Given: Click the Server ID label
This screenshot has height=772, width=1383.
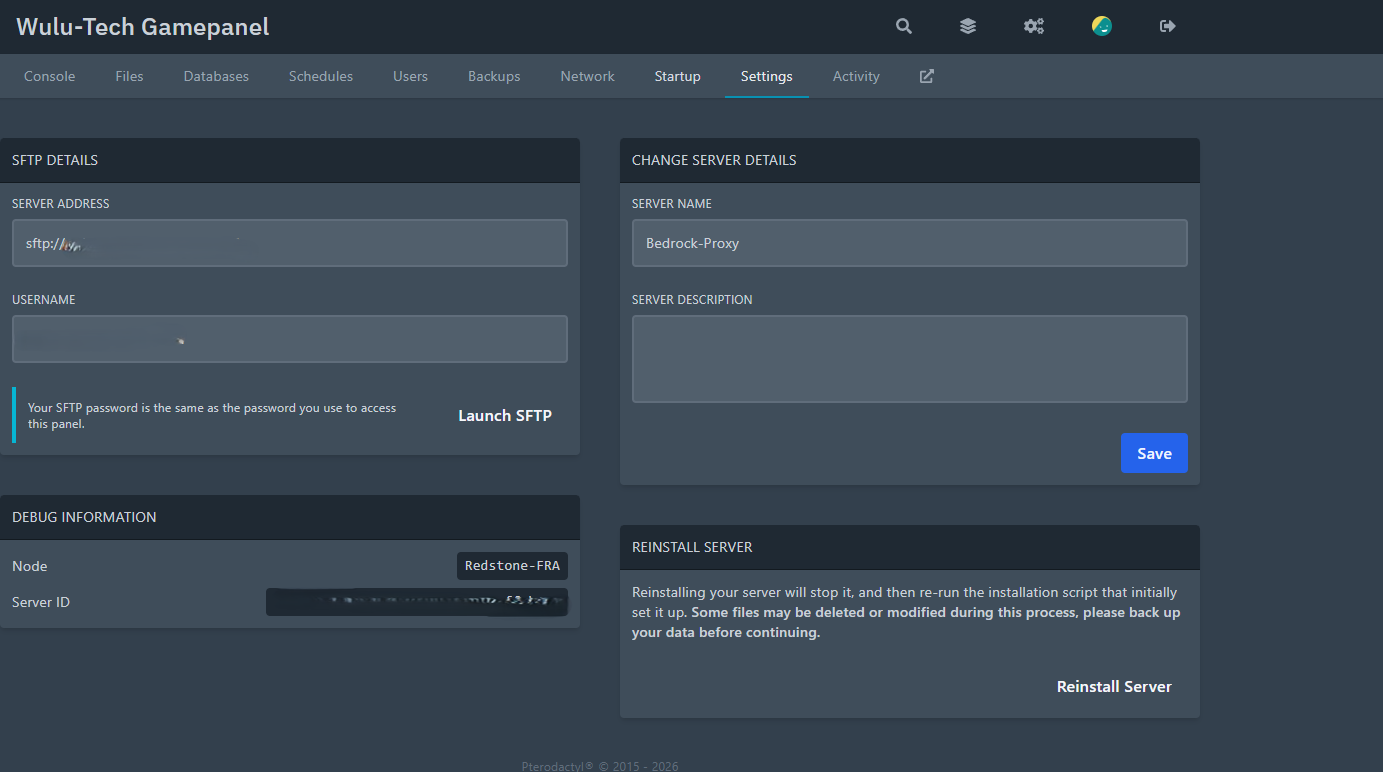Looking at the screenshot, I should tap(41, 602).
